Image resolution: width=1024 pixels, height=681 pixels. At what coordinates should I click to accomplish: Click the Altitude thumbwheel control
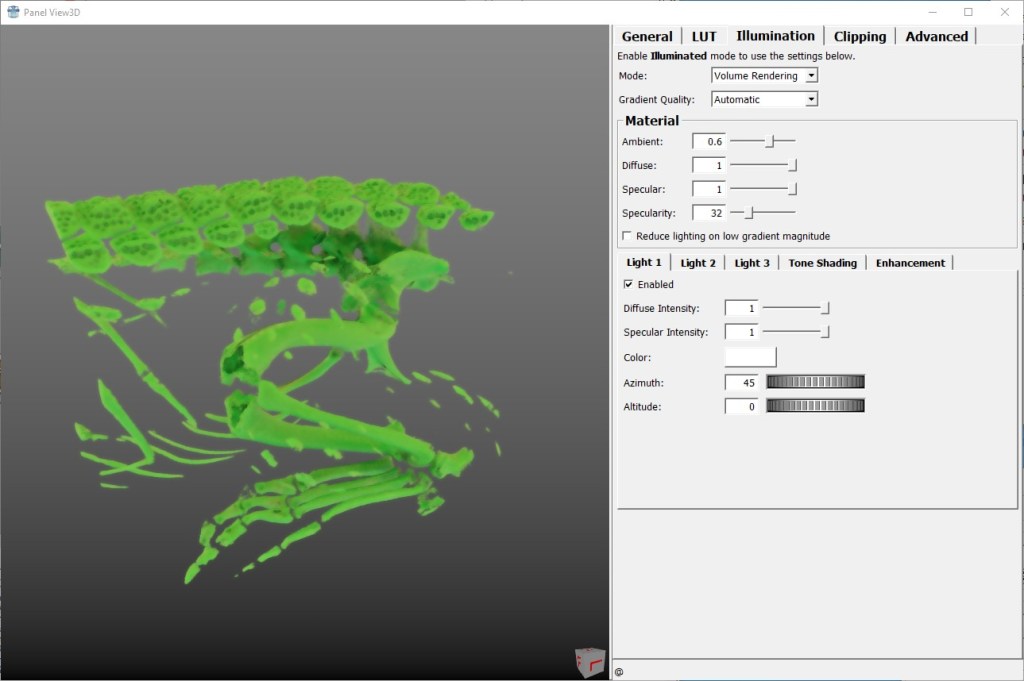[816, 405]
